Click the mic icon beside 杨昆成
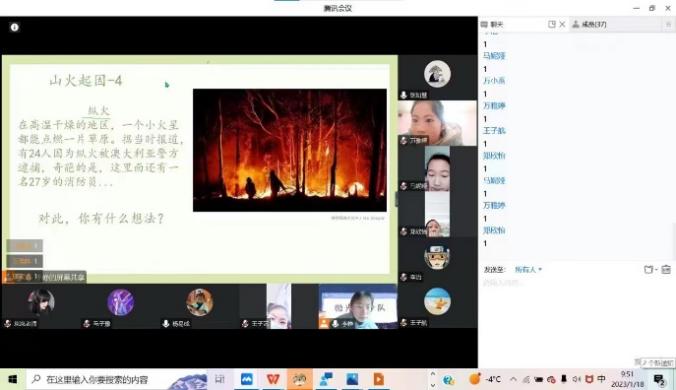The height and width of the screenshot is (390, 676). 166,323
